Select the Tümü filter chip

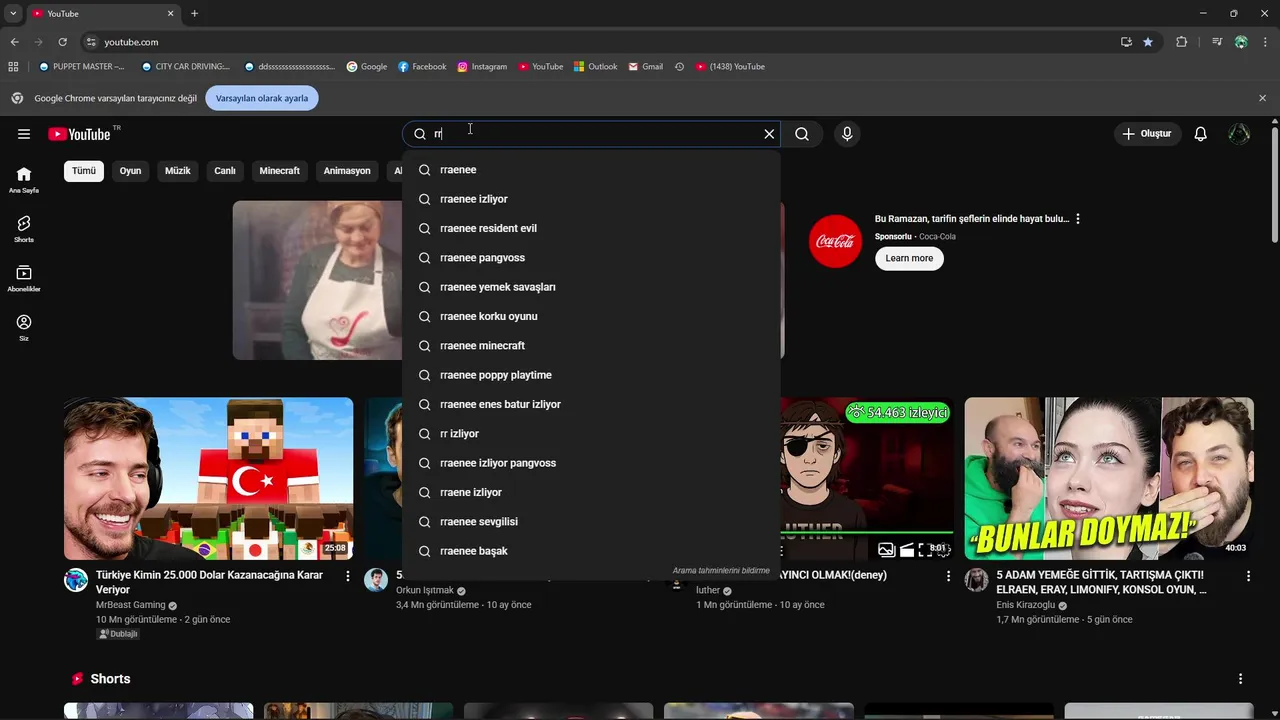(x=84, y=171)
